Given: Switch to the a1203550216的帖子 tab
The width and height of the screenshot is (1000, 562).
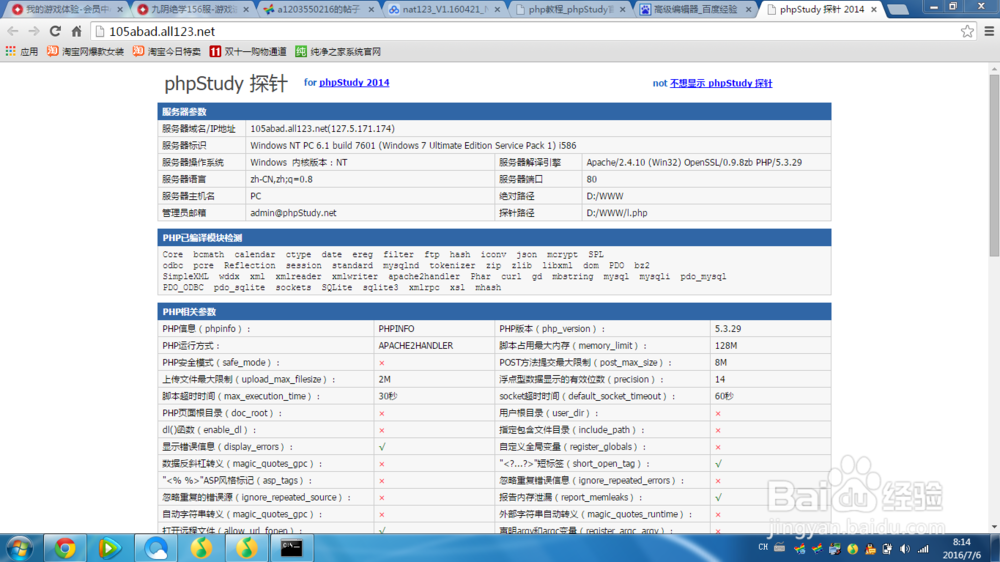Looking at the screenshot, I should (x=317, y=10).
